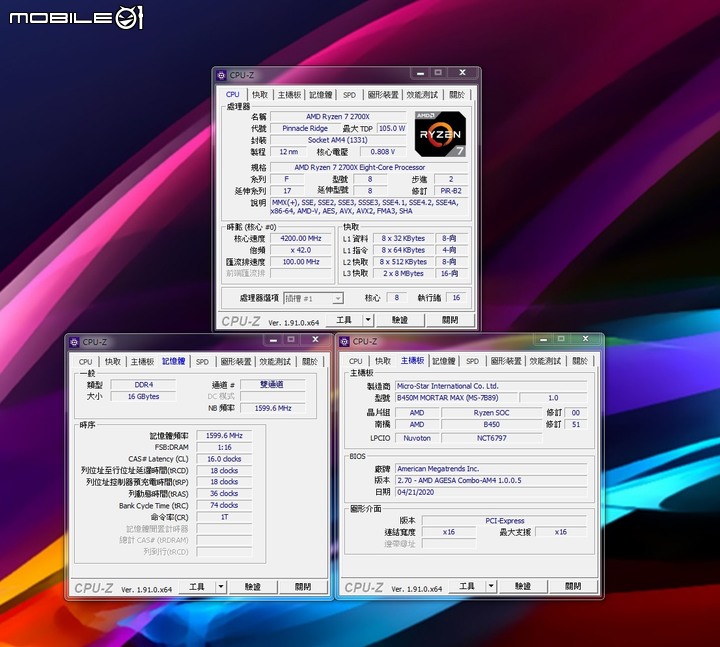Open the 快取 tab in the mainboard window
The width and height of the screenshot is (720, 647).
383,361
